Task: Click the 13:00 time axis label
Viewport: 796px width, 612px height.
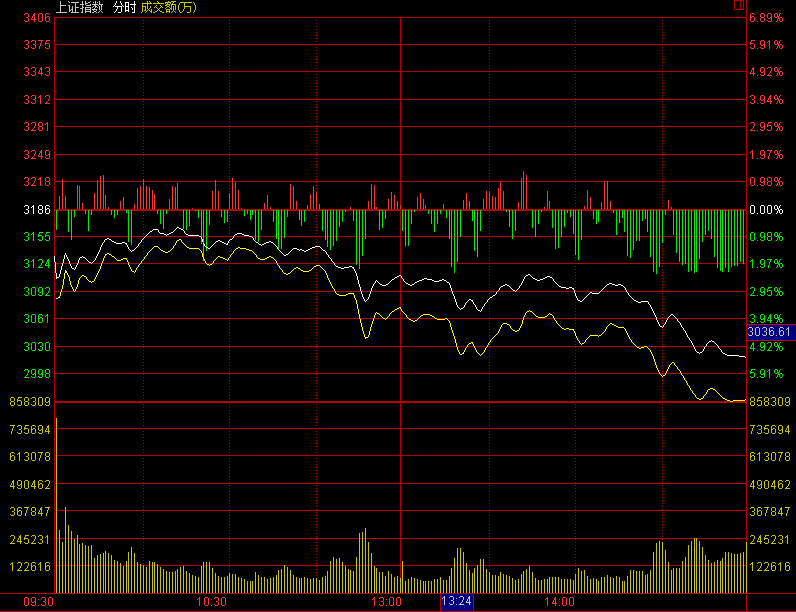Action: (386, 603)
